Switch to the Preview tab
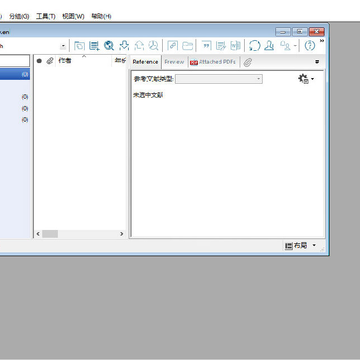Viewport: 360px width, 360px height. (x=174, y=62)
